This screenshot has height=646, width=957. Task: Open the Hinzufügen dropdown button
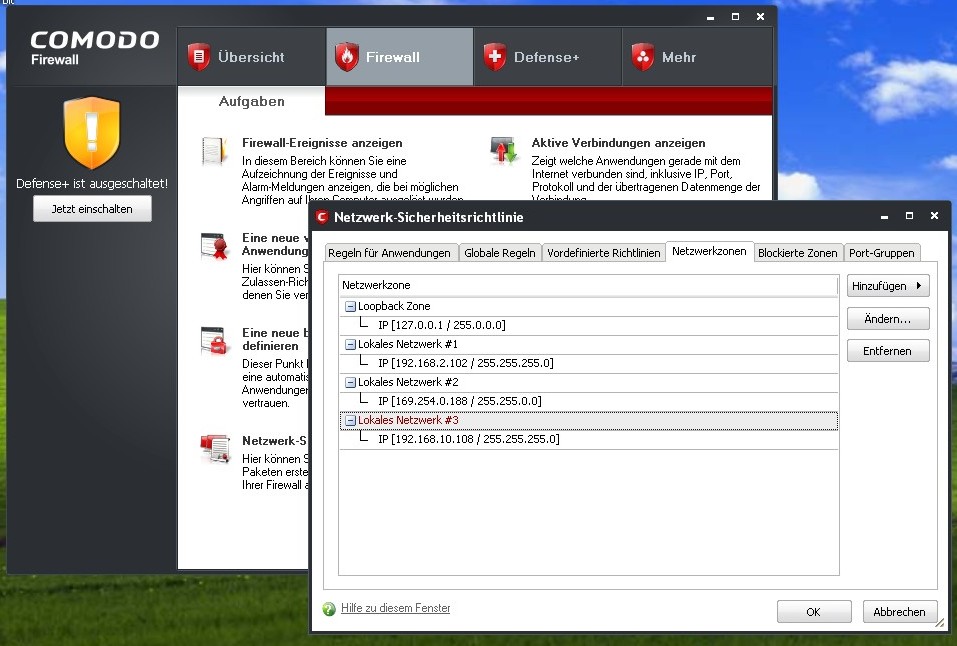click(888, 286)
